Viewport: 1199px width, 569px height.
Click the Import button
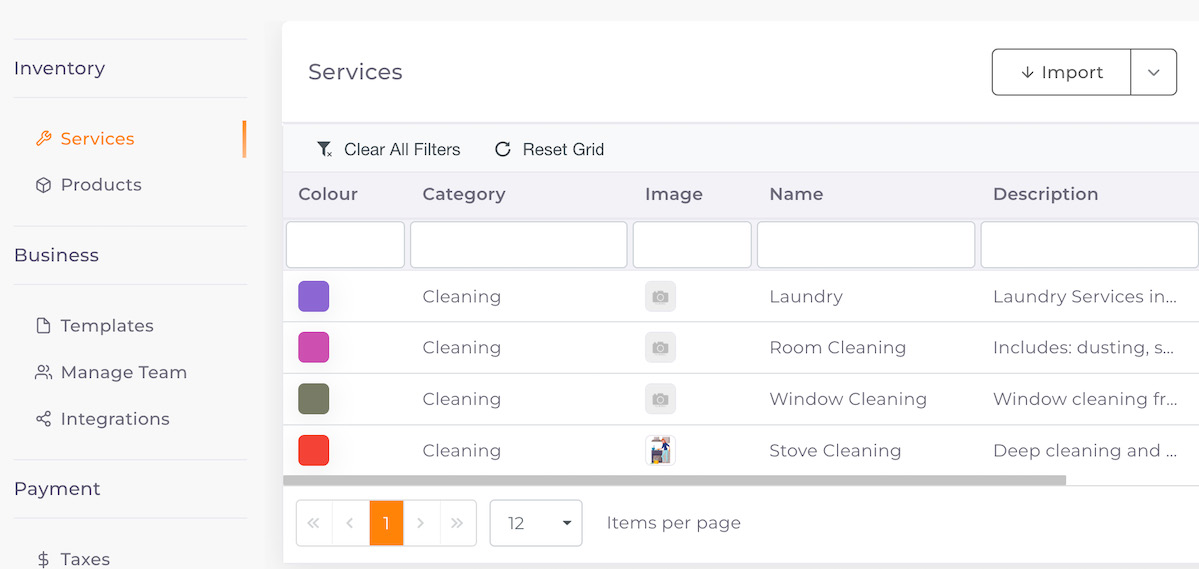(1061, 73)
